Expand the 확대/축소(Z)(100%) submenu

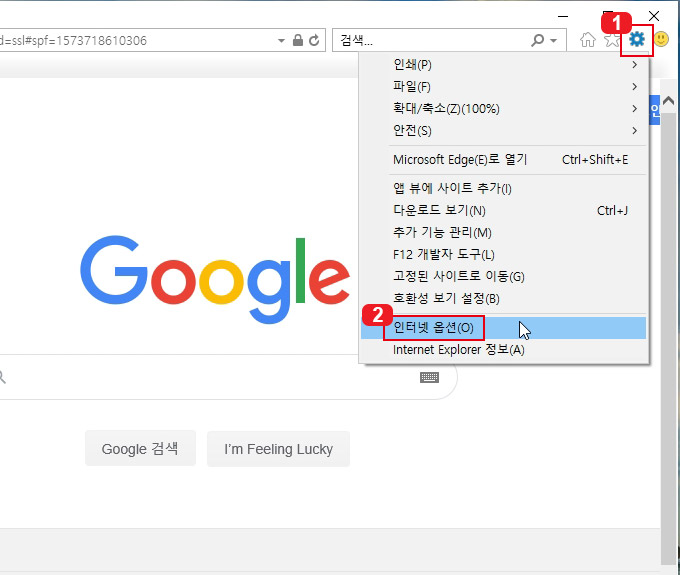click(503, 108)
